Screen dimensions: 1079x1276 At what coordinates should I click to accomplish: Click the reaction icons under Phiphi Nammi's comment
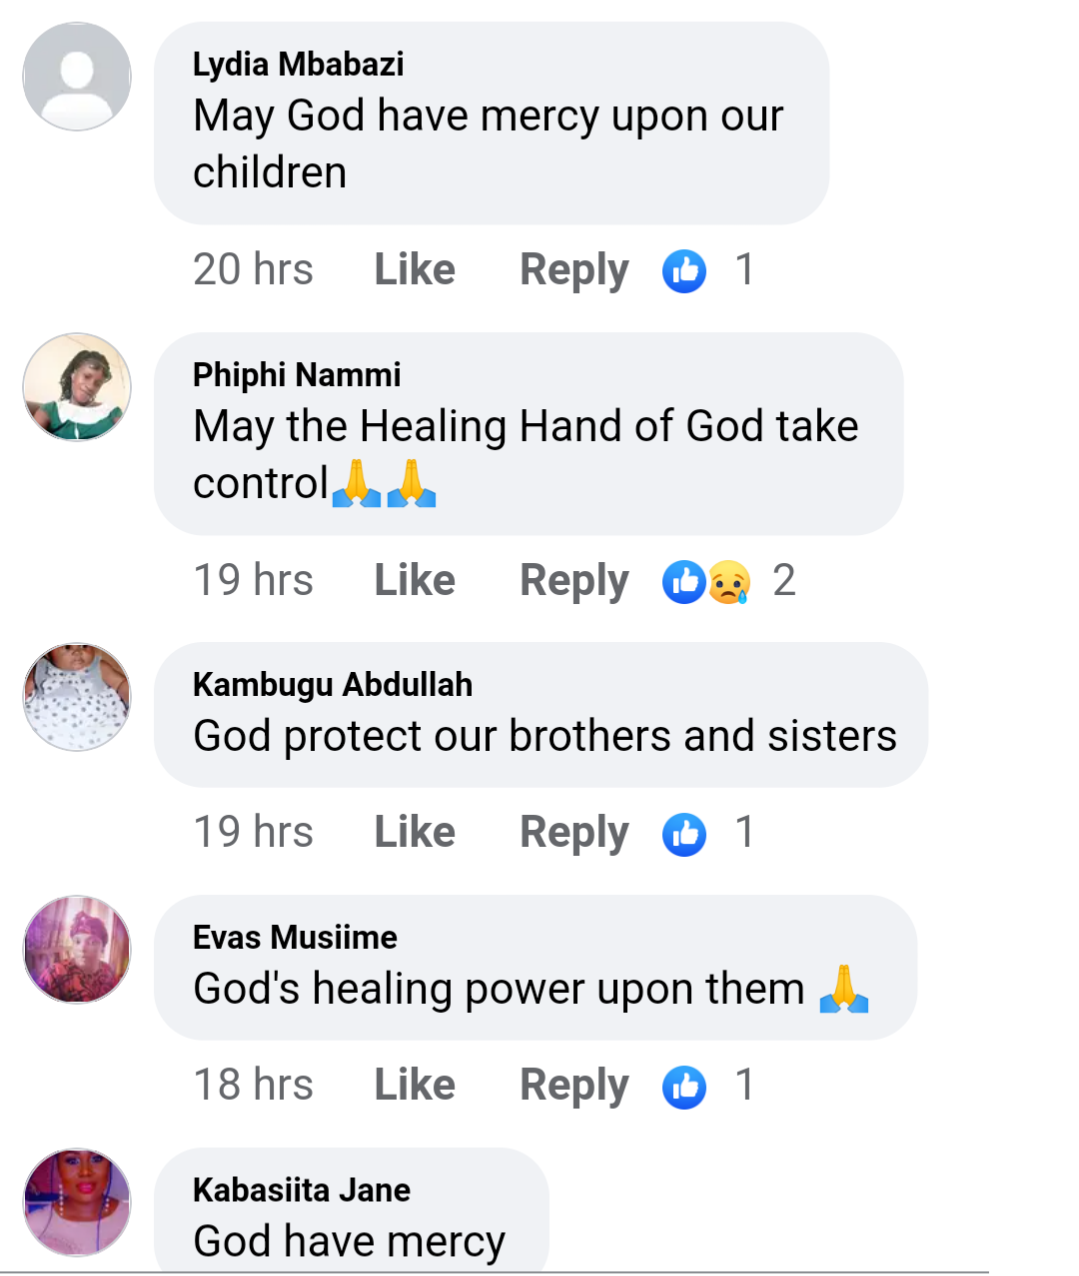pyautogui.click(x=707, y=581)
